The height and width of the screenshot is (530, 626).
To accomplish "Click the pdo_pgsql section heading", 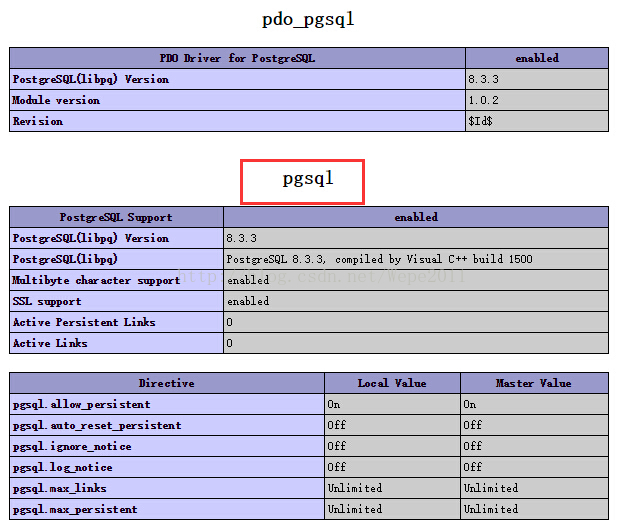I will pyautogui.click(x=308, y=20).
